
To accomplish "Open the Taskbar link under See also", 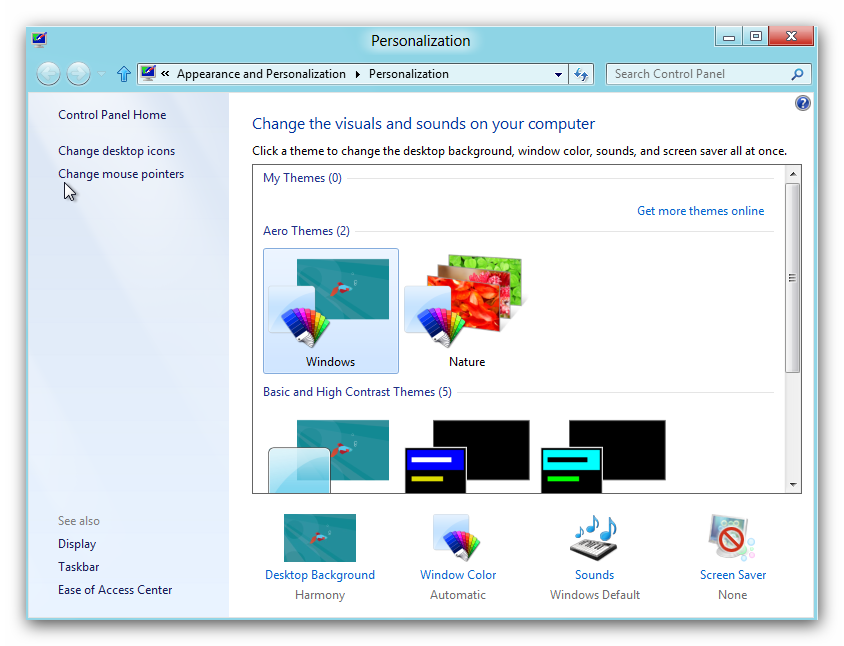I will click(79, 567).
